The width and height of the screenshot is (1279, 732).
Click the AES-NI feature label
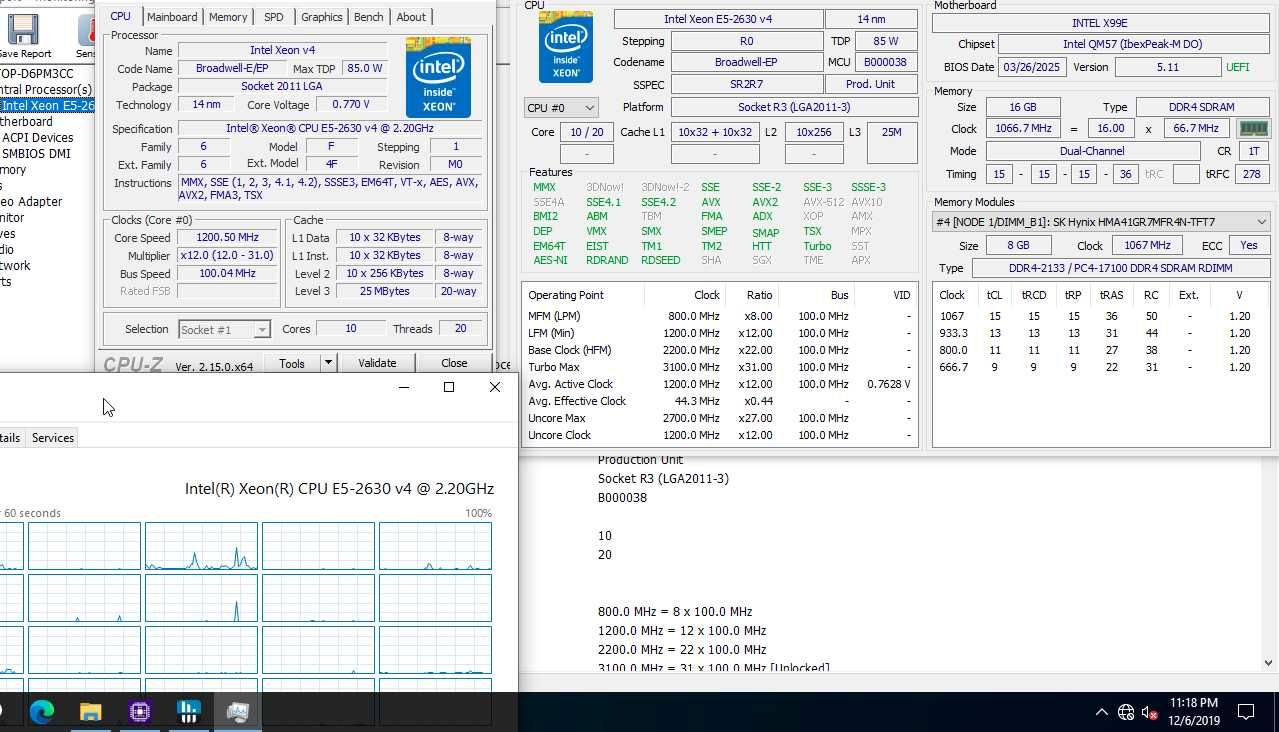550,260
